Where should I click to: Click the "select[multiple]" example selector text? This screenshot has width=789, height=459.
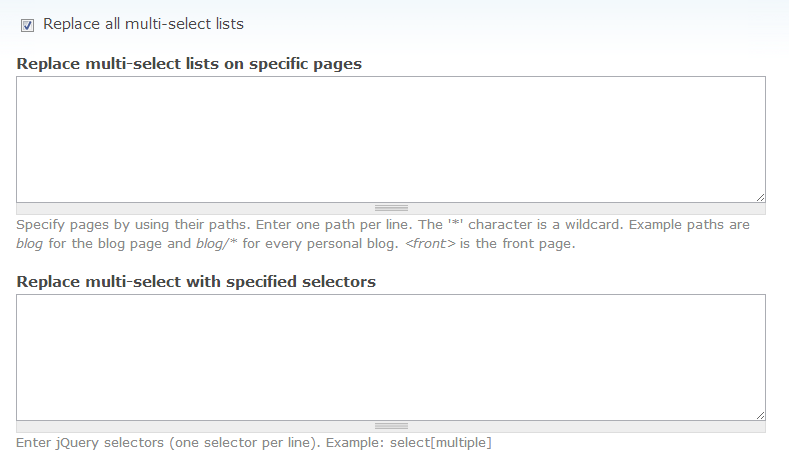pyautogui.click(x=441, y=443)
